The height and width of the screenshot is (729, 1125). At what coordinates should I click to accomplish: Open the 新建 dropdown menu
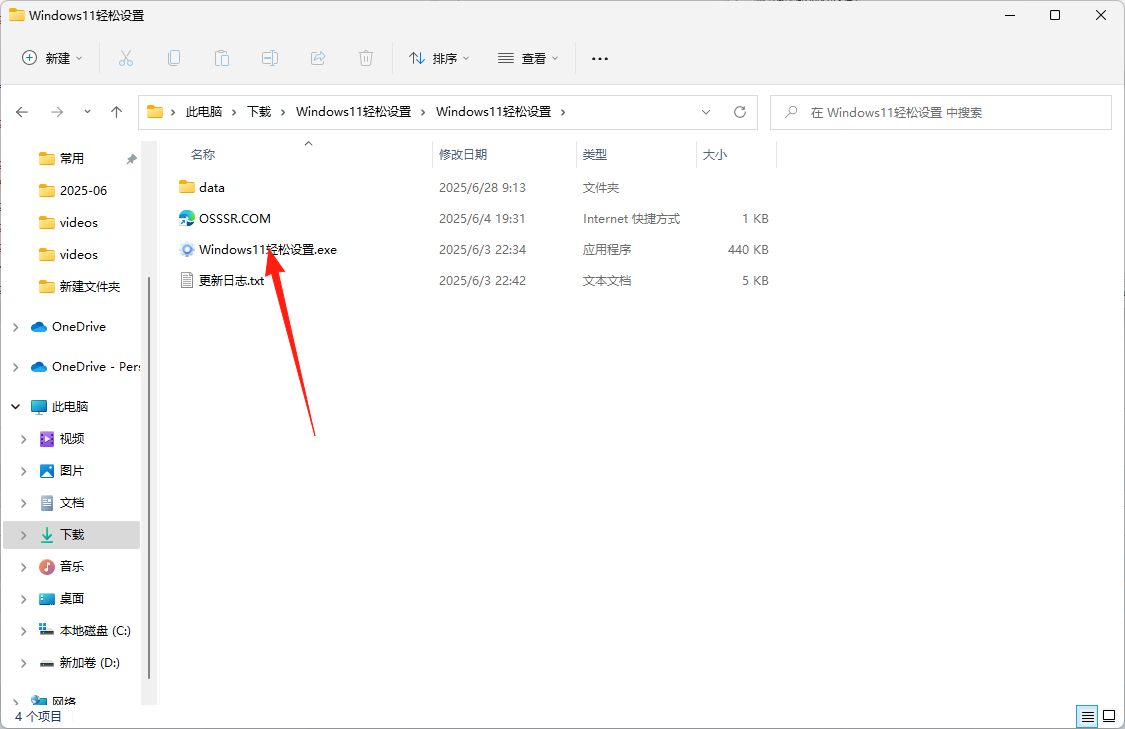pyautogui.click(x=53, y=59)
